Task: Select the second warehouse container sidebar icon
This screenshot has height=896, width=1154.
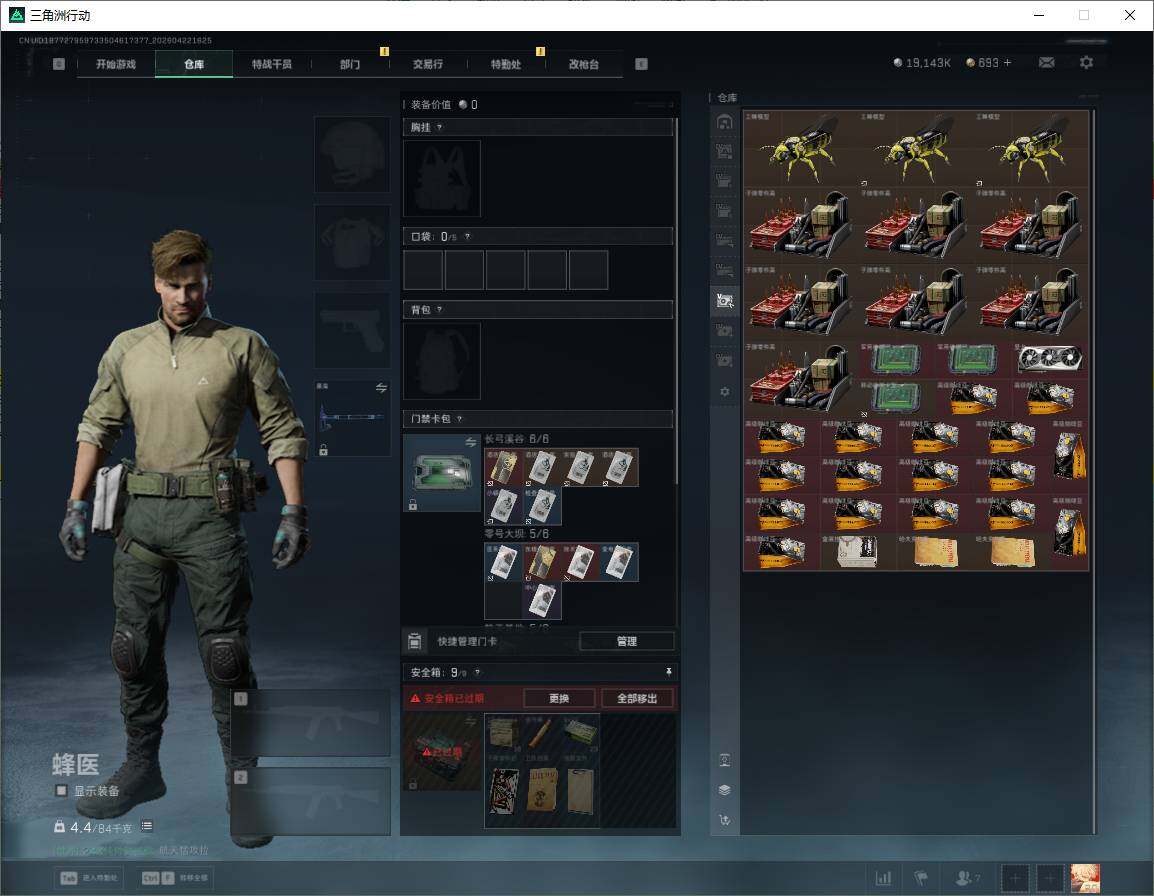Action: click(x=725, y=152)
